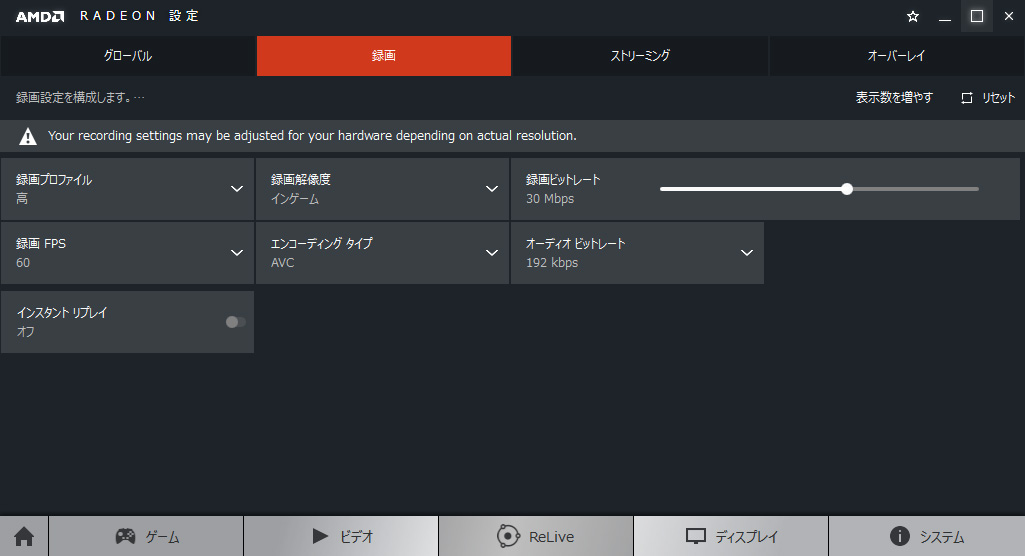This screenshot has height=556, width=1025.
Task: Switch to the グローバル tab
Action: coord(128,56)
